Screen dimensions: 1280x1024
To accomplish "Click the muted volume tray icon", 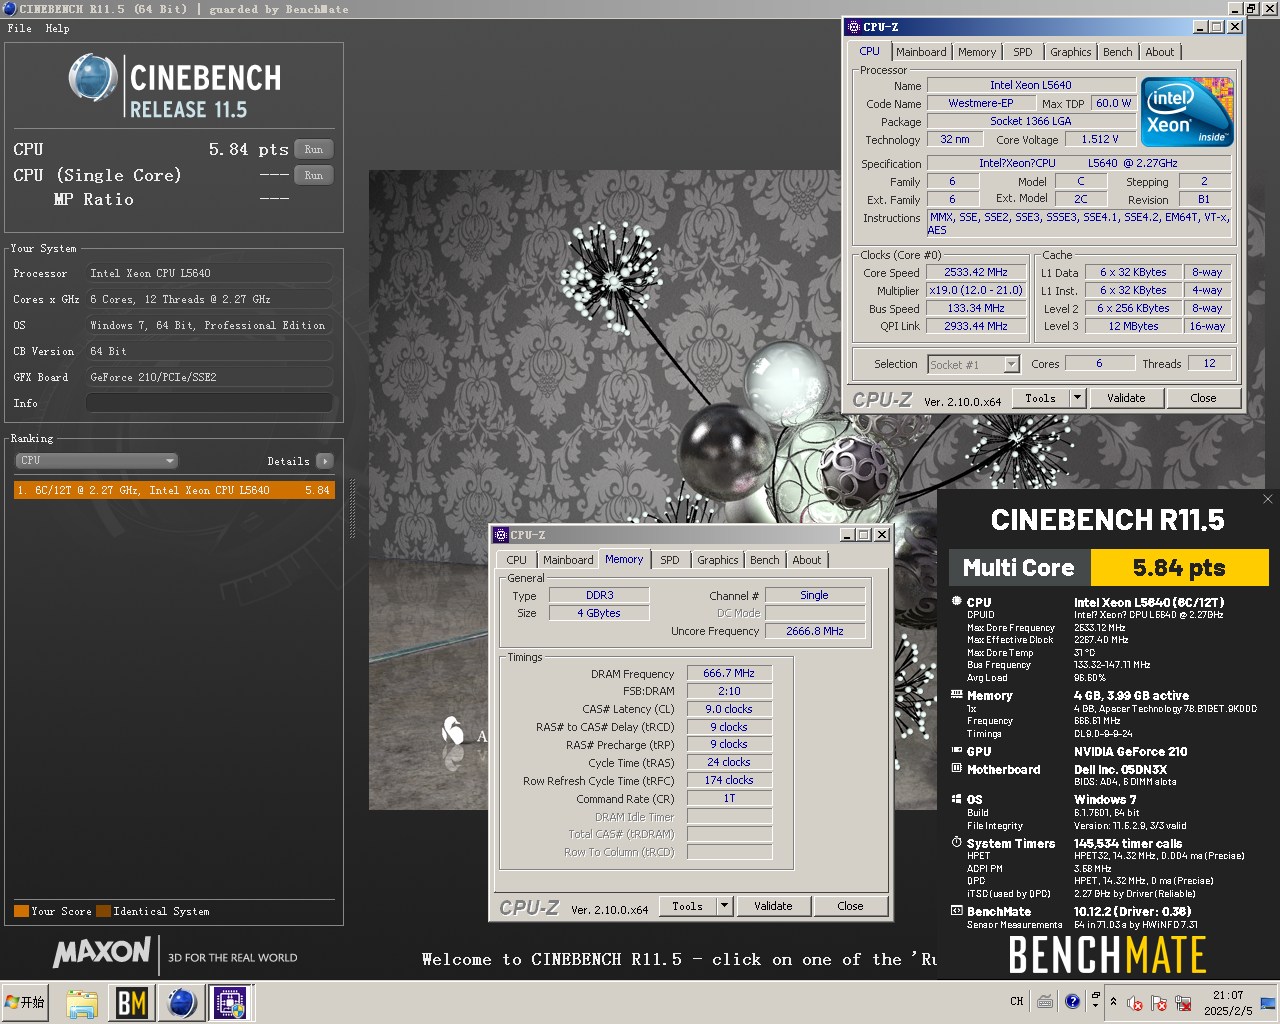I will pyautogui.click(x=1135, y=1003).
